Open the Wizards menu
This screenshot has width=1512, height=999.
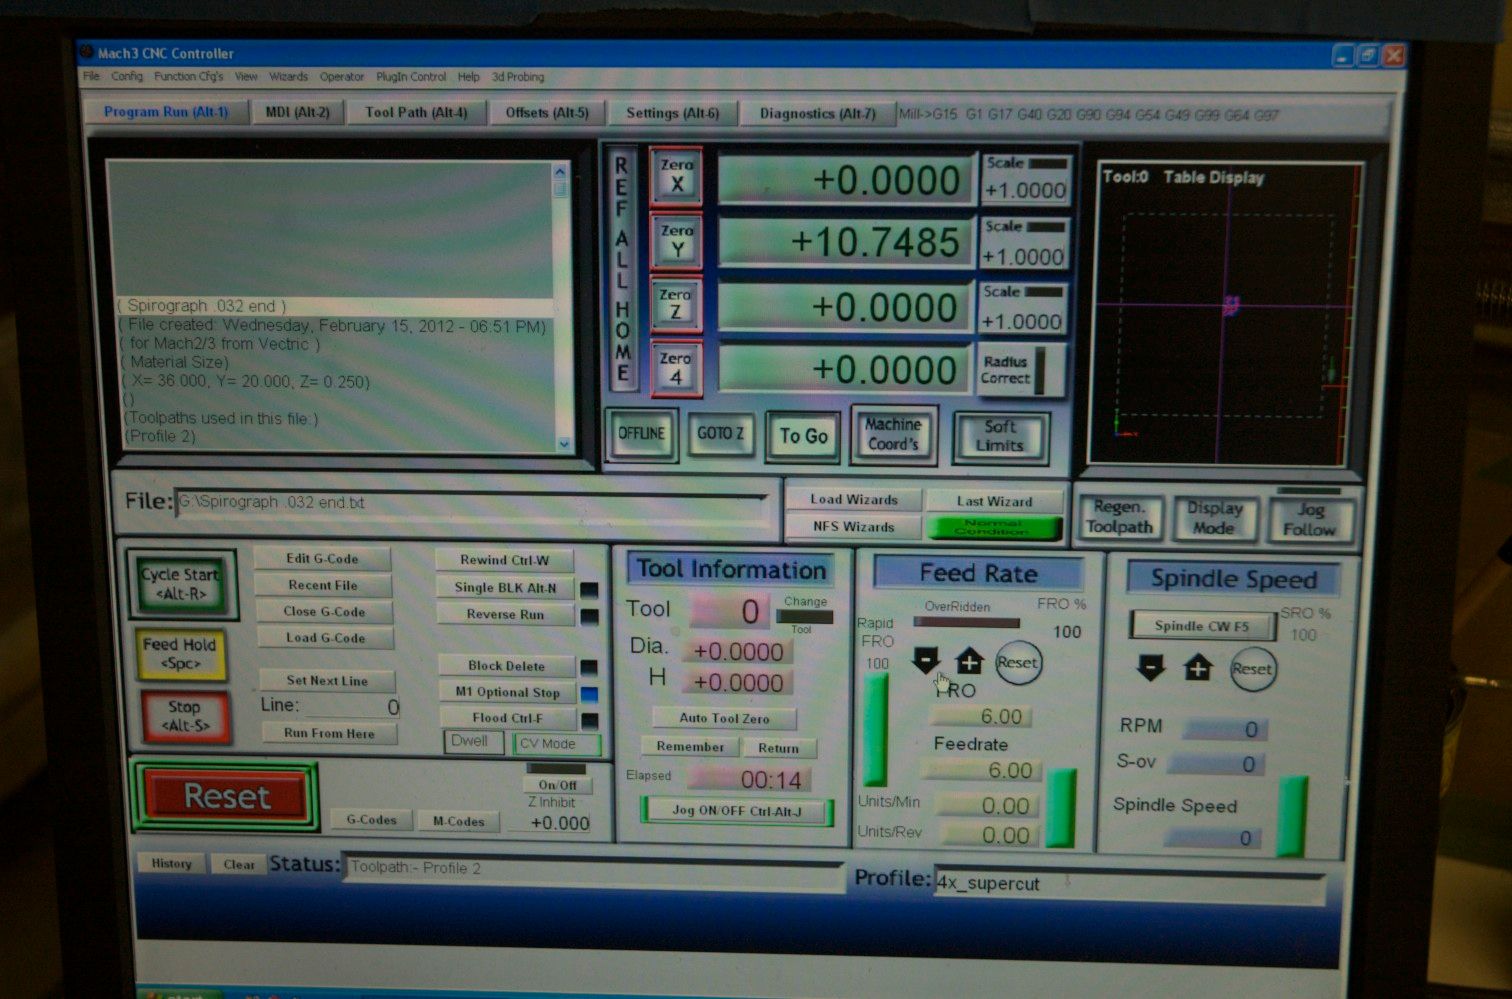tap(288, 76)
